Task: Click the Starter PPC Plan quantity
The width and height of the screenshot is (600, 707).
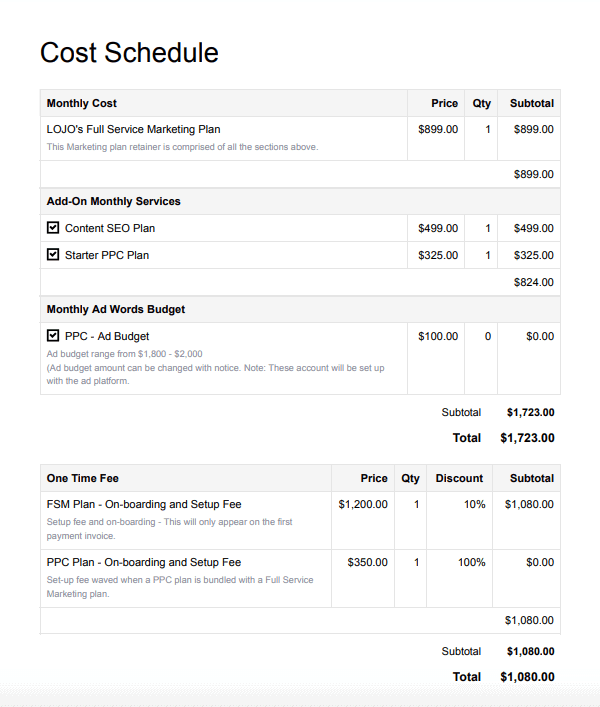Action: (x=488, y=255)
